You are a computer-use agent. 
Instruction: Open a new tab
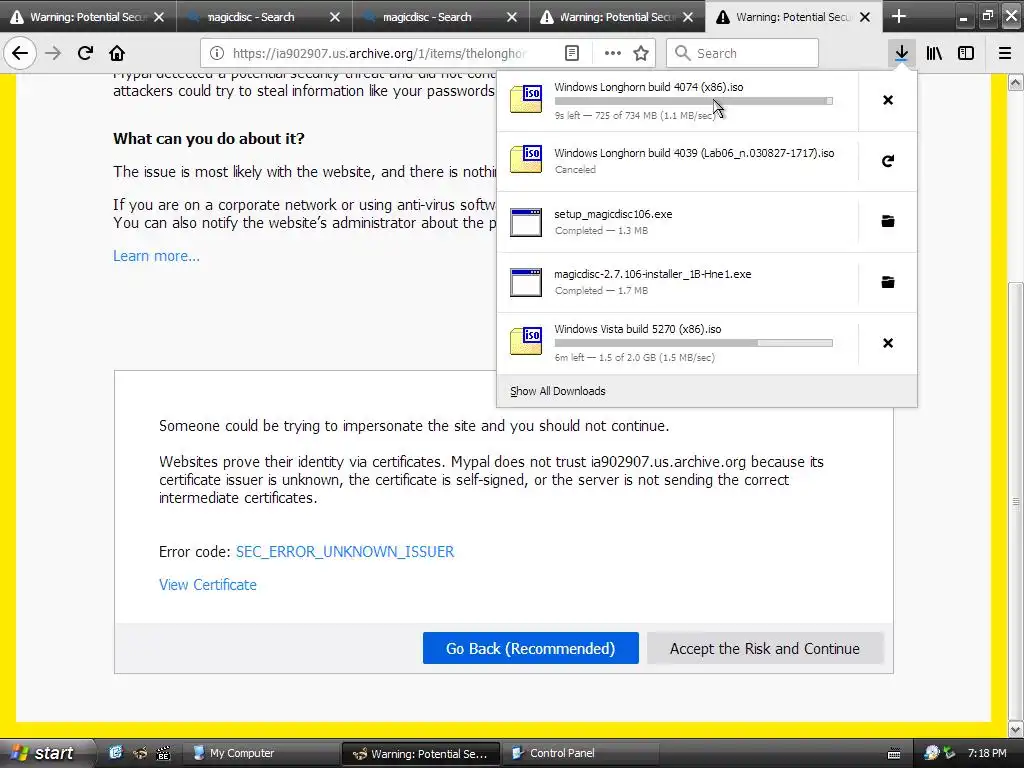point(899,16)
